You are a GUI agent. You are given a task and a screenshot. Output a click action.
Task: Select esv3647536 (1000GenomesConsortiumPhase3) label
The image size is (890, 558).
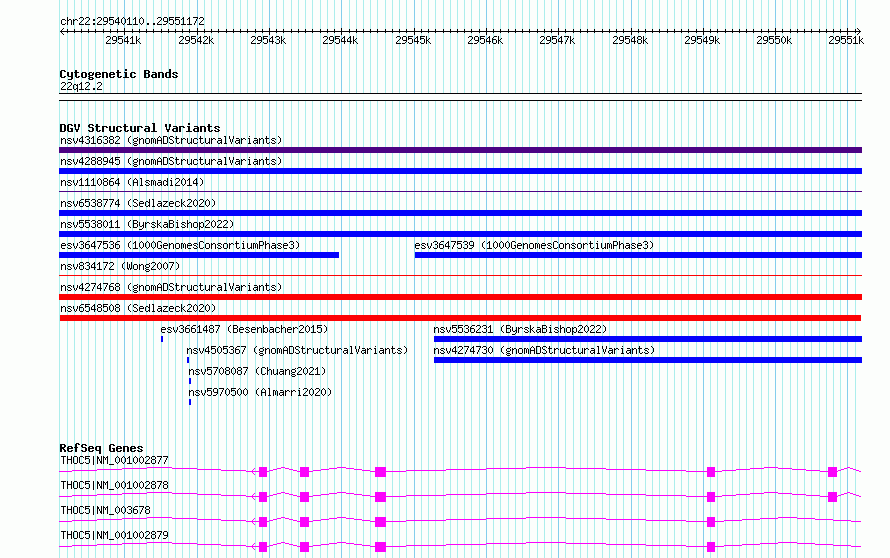tap(180, 245)
